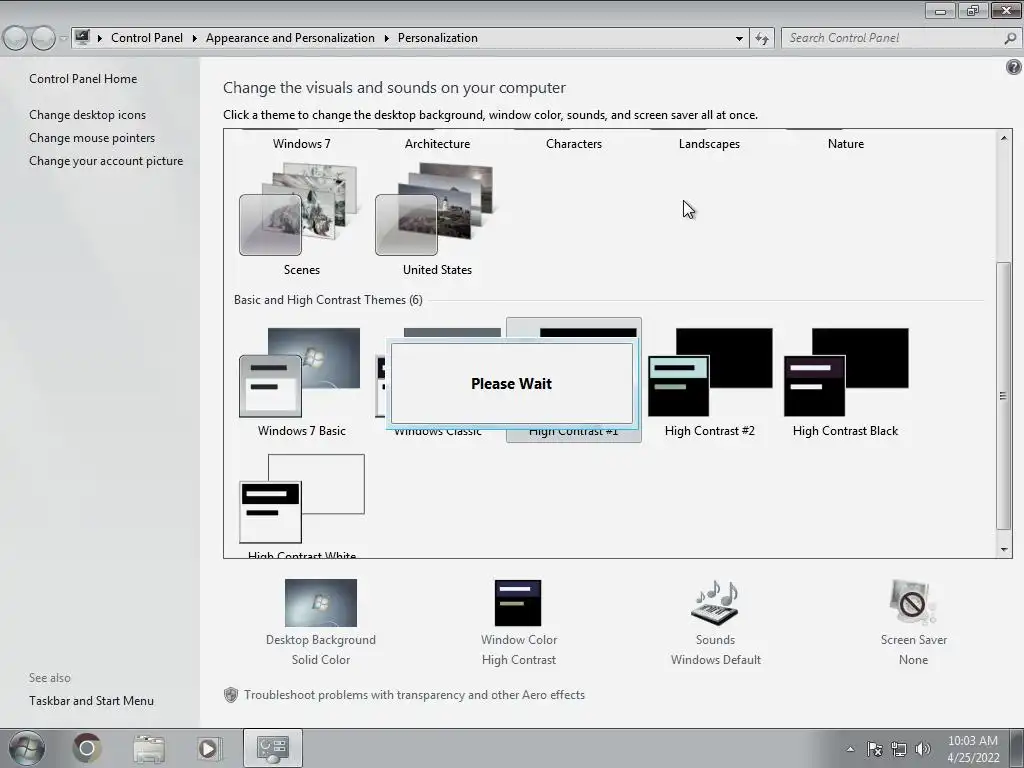This screenshot has width=1024, height=768.
Task: Click the Architecture theme label
Action: 437,144
